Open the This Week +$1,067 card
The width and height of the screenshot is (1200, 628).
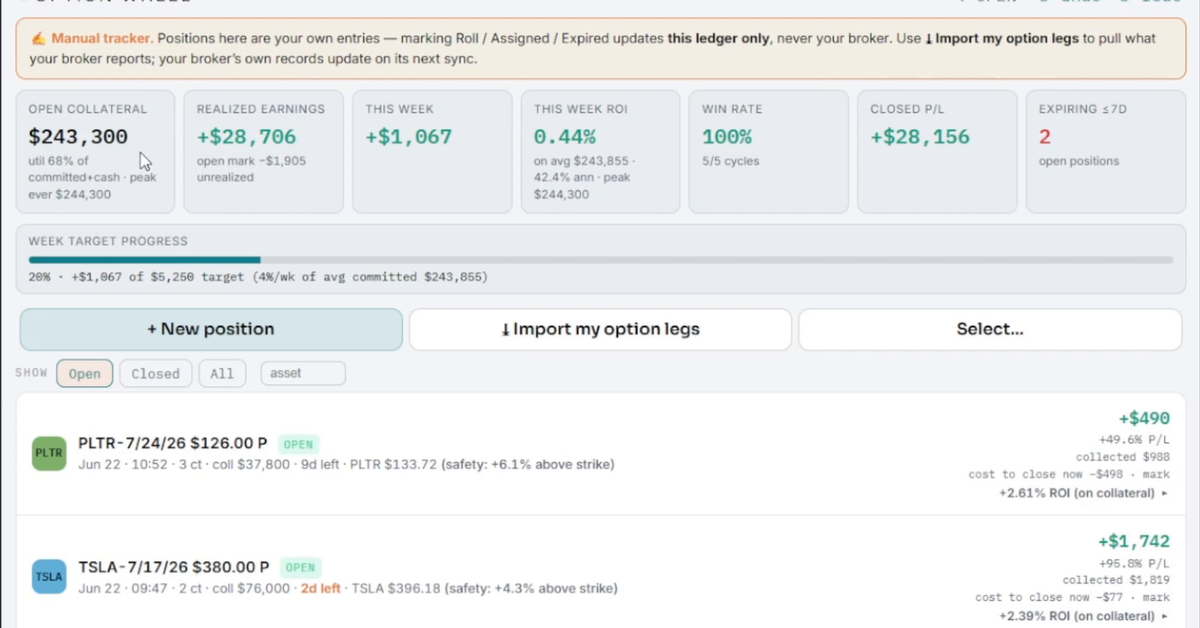coord(432,151)
